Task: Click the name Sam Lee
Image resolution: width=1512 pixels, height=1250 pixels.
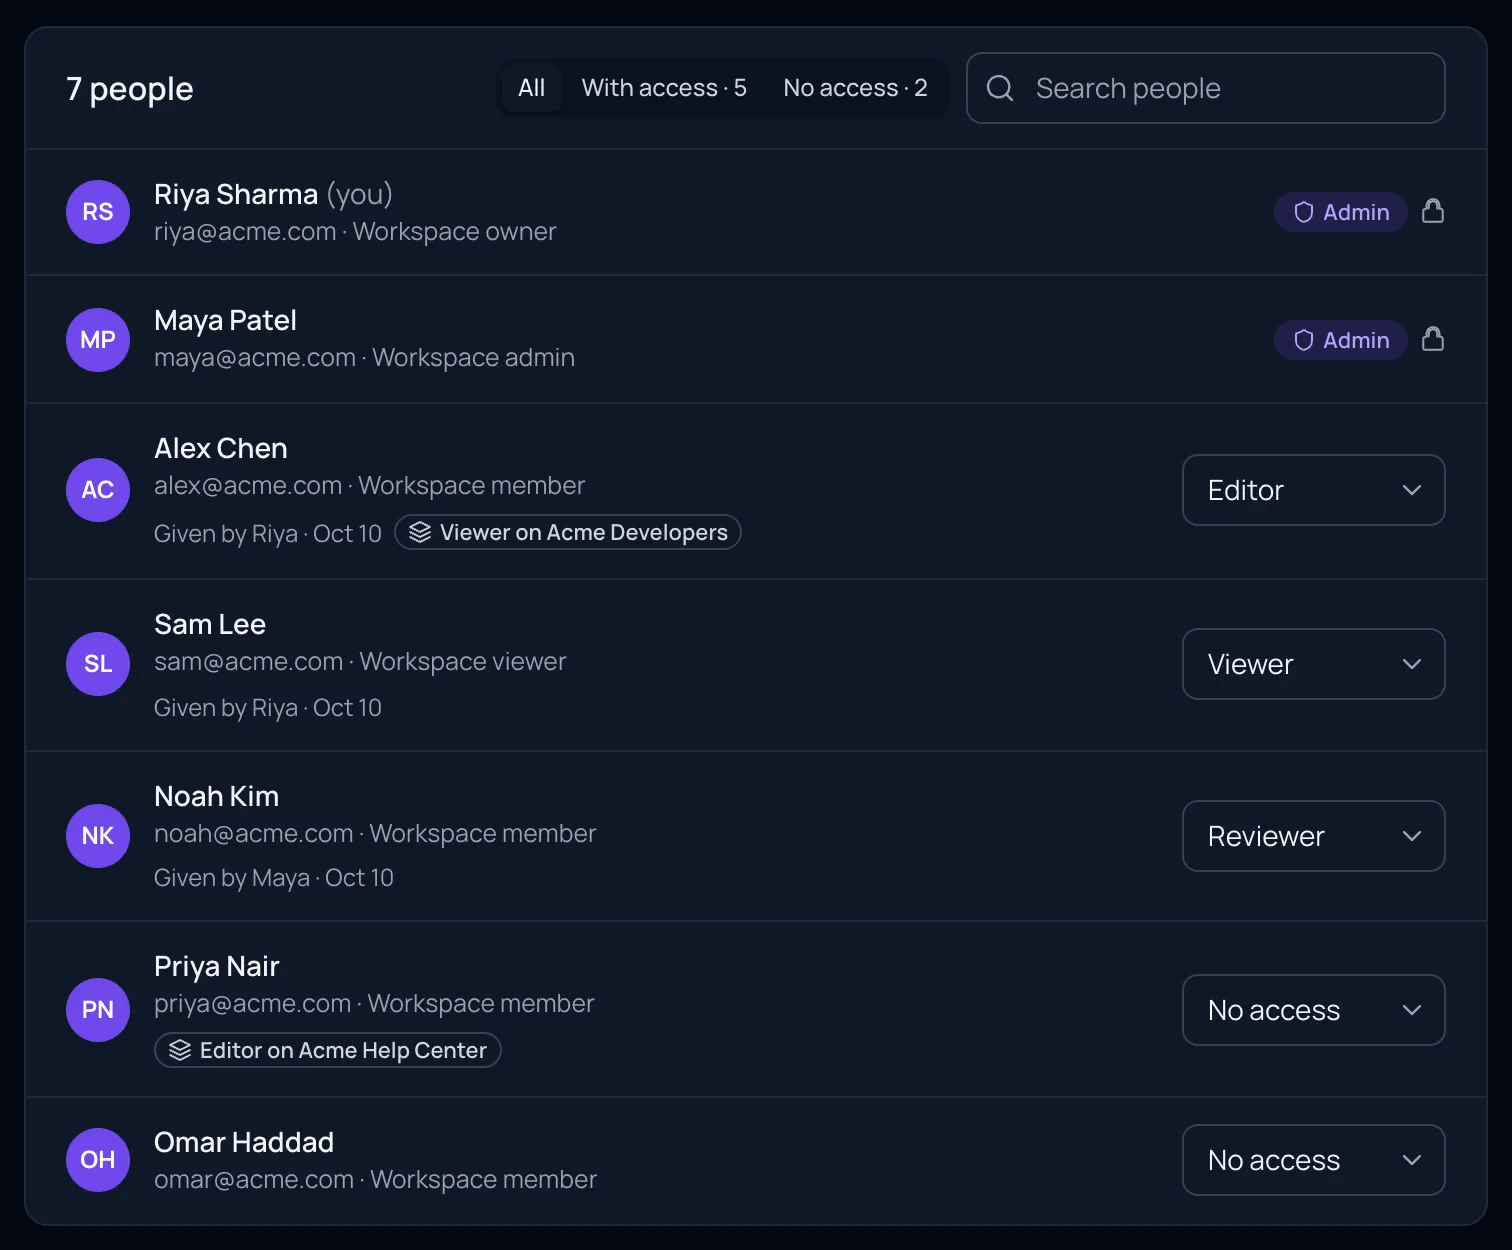Action: [x=210, y=624]
